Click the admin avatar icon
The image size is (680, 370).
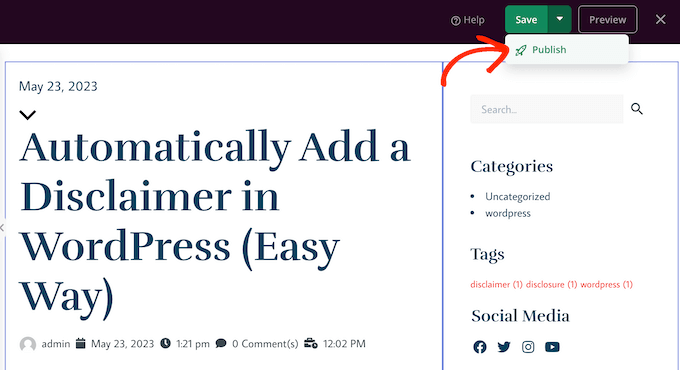(28, 344)
